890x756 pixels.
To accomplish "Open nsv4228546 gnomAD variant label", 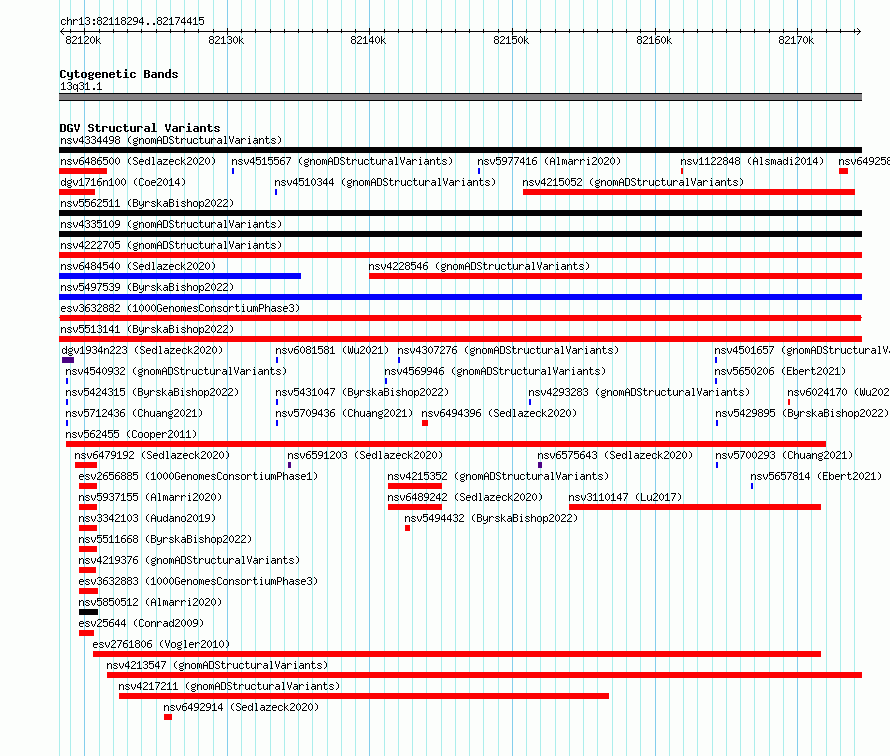I will [479, 266].
